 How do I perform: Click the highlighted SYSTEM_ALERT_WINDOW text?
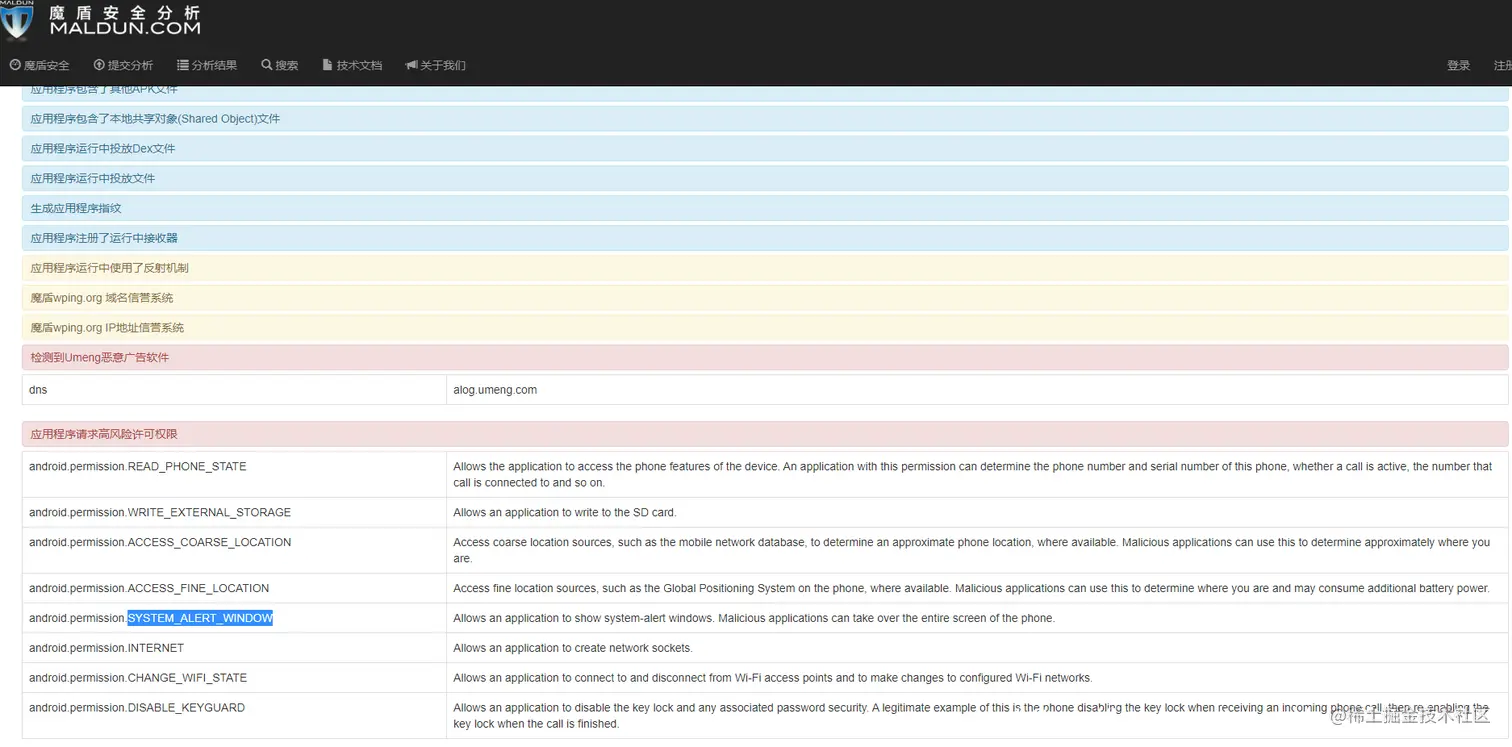coord(200,618)
